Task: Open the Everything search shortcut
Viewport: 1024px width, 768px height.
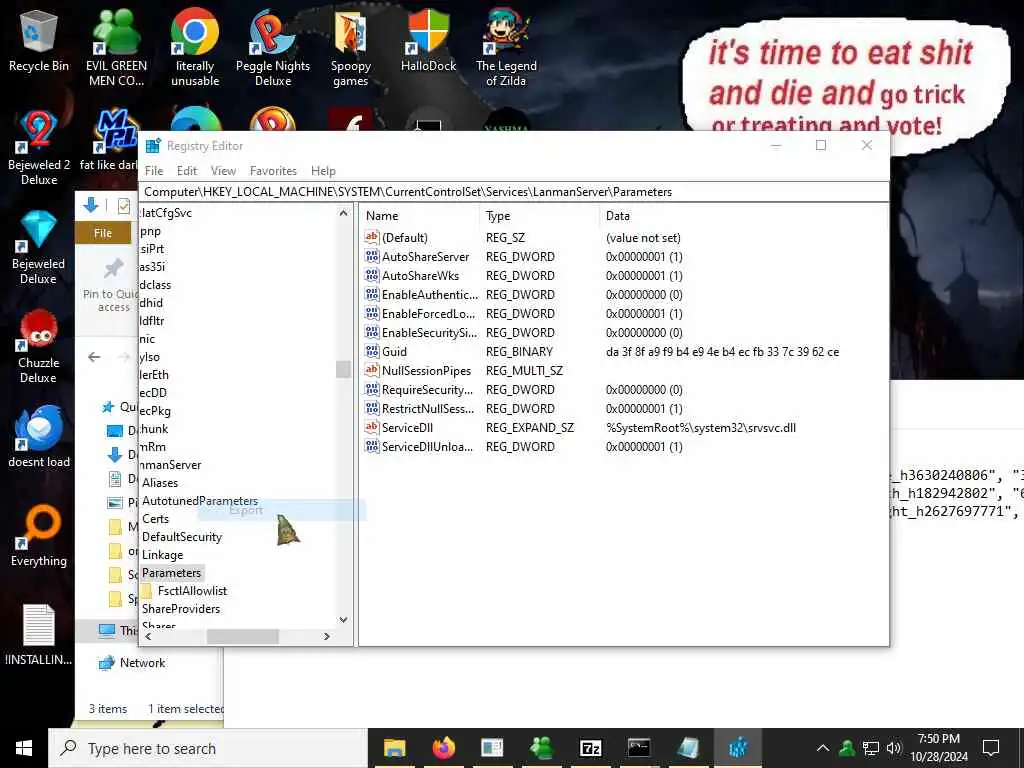Action: pos(39,536)
